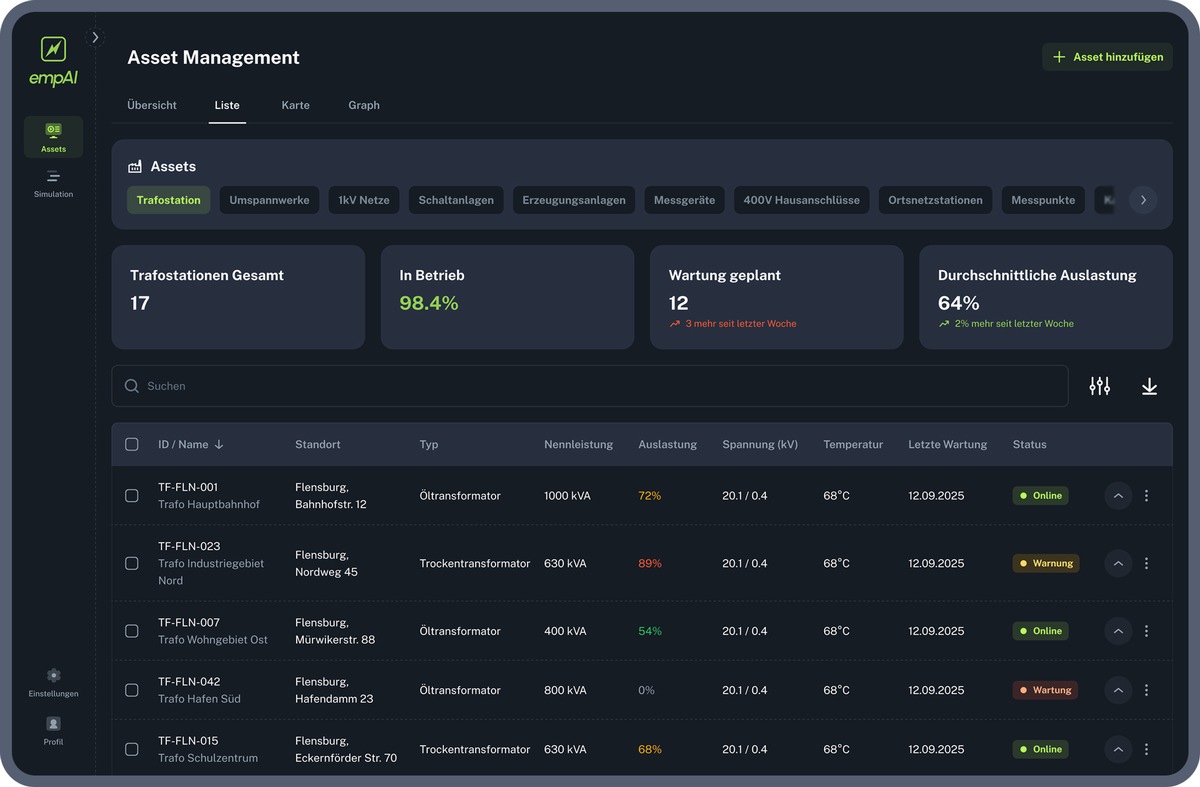This screenshot has height=787, width=1200.
Task: Click into the Suchen search field
Action: tap(590, 386)
